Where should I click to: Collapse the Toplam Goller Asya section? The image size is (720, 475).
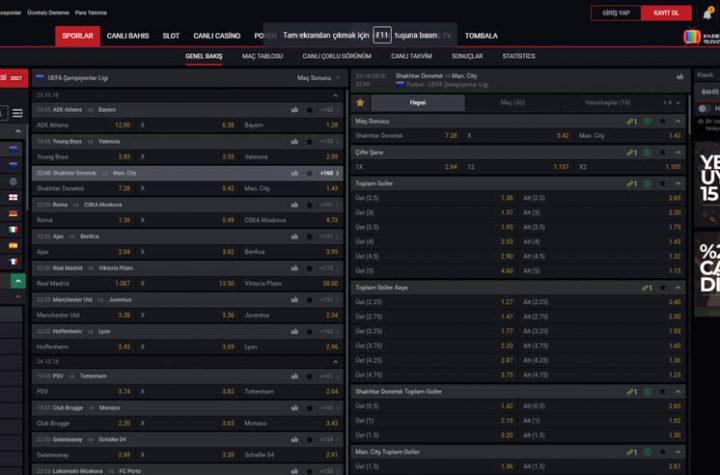[678, 288]
